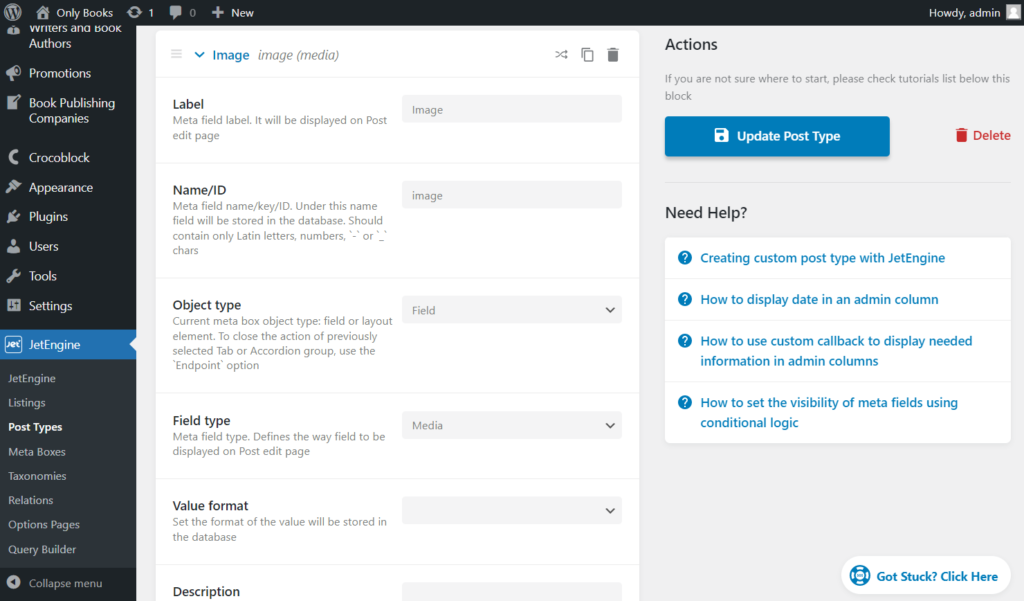Click the Image field title
The height and width of the screenshot is (601, 1024).
click(x=231, y=55)
